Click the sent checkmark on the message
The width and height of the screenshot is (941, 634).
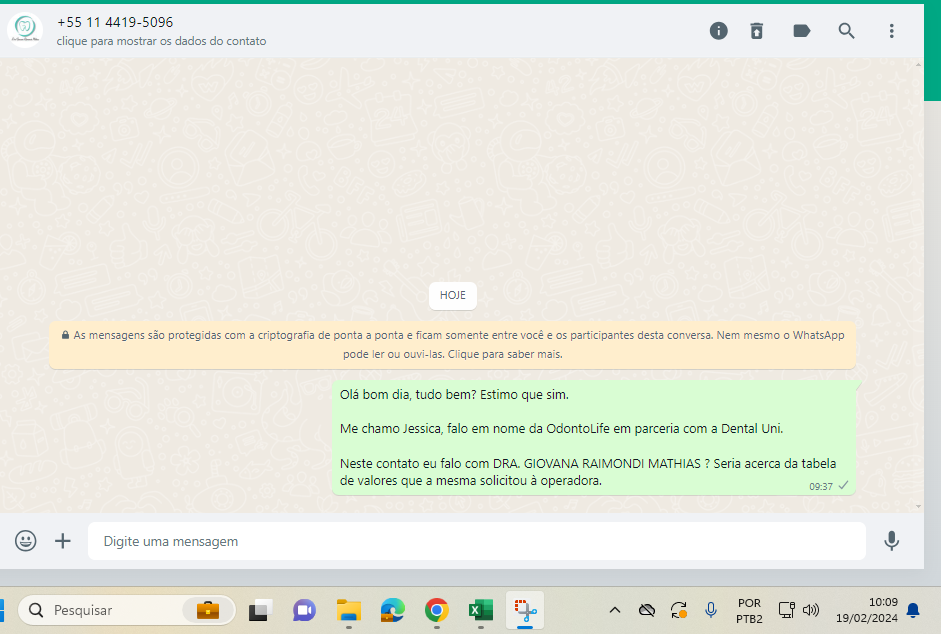(843, 485)
